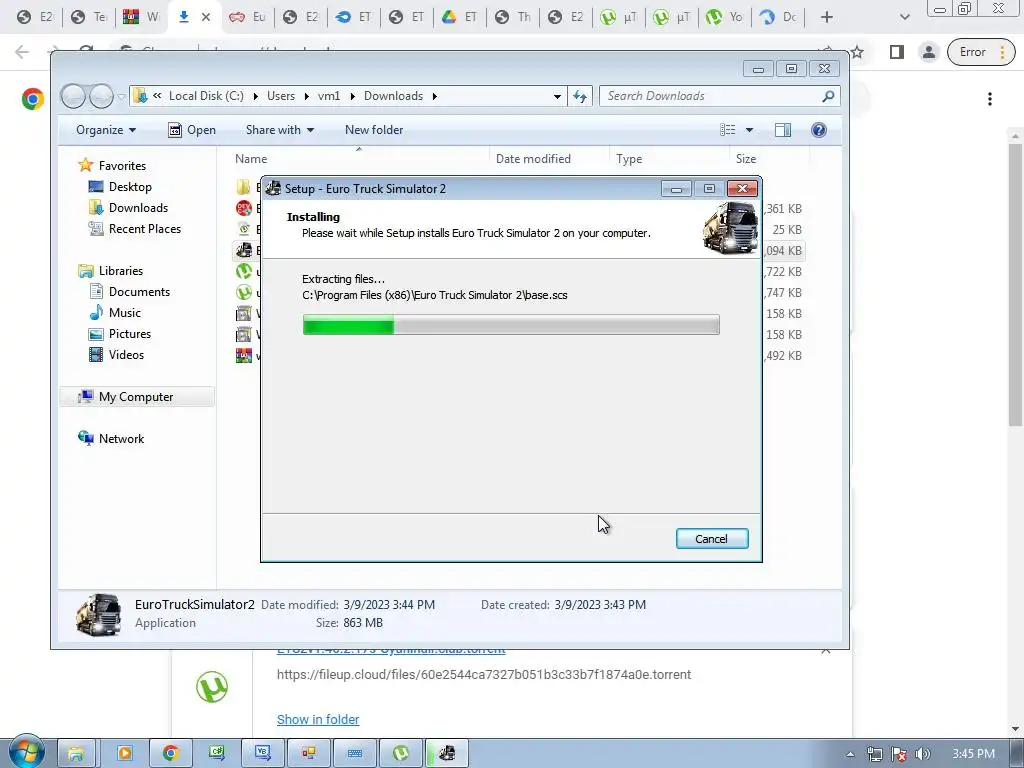Click Chrome back arrow button
The width and height of the screenshot is (1024, 768).
click(x=22, y=52)
